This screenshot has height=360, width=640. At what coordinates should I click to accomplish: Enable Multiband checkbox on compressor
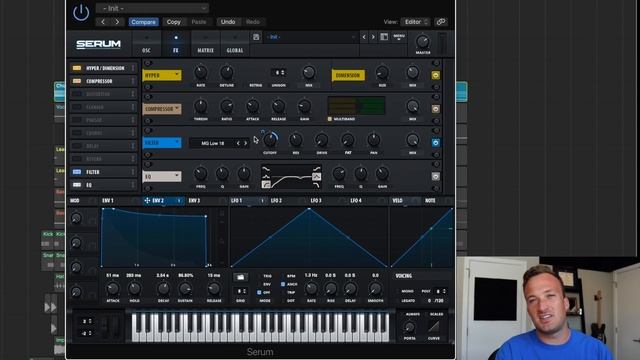(330, 119)
